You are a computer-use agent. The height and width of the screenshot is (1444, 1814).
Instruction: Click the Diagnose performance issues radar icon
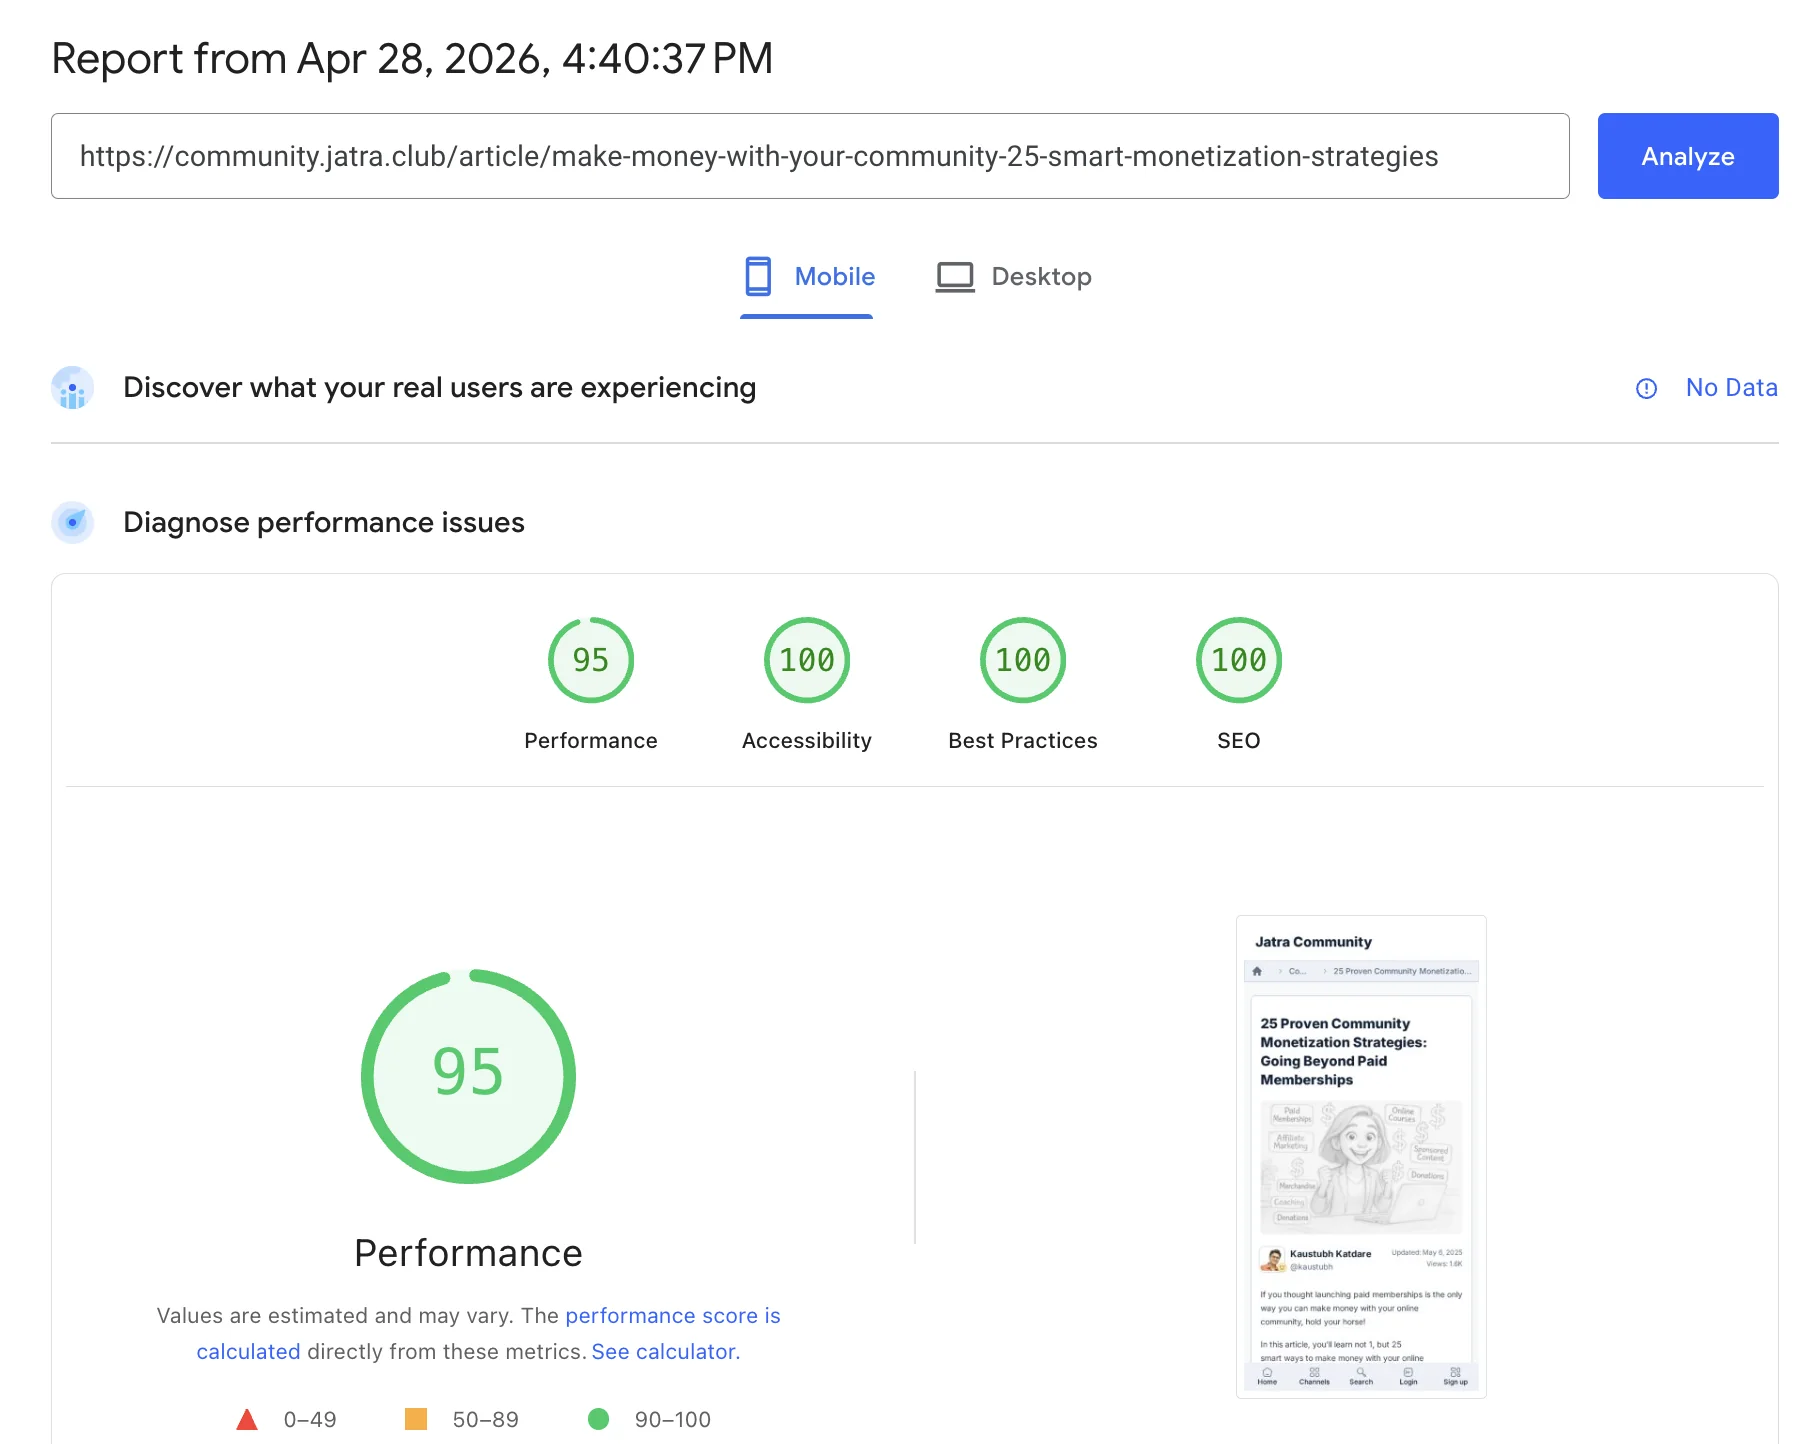coord(71,522)
